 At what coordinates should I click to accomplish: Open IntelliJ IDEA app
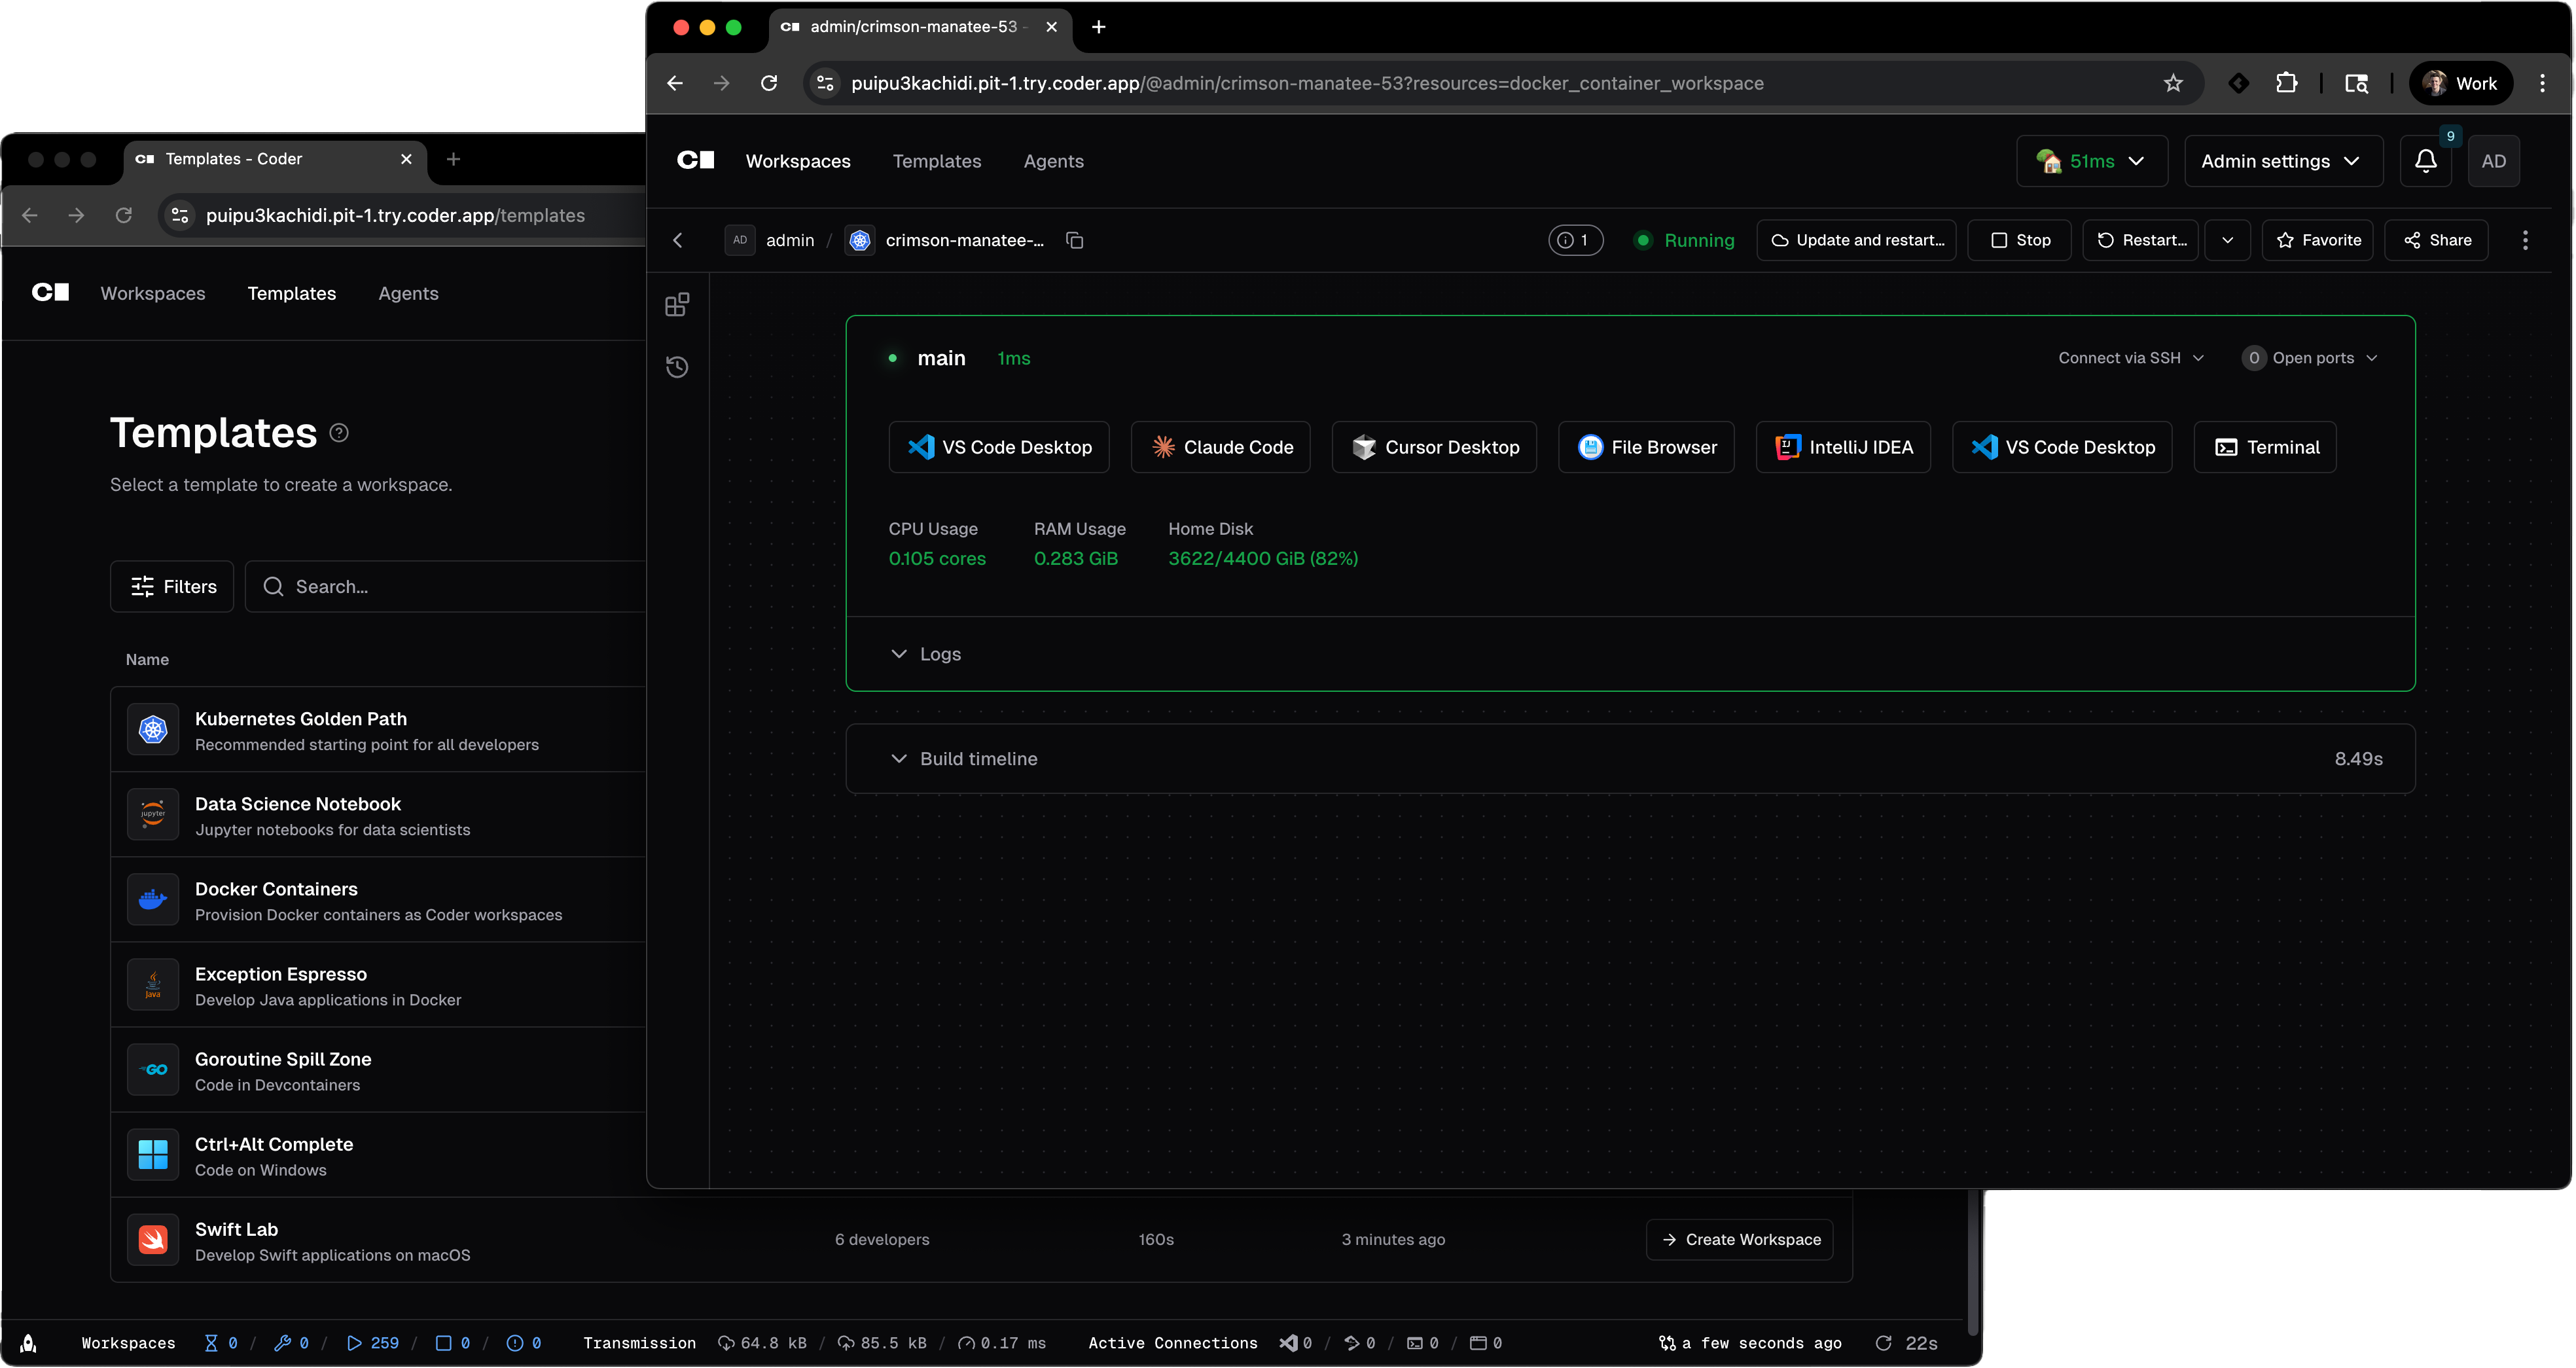click(x=1843, y=448)
